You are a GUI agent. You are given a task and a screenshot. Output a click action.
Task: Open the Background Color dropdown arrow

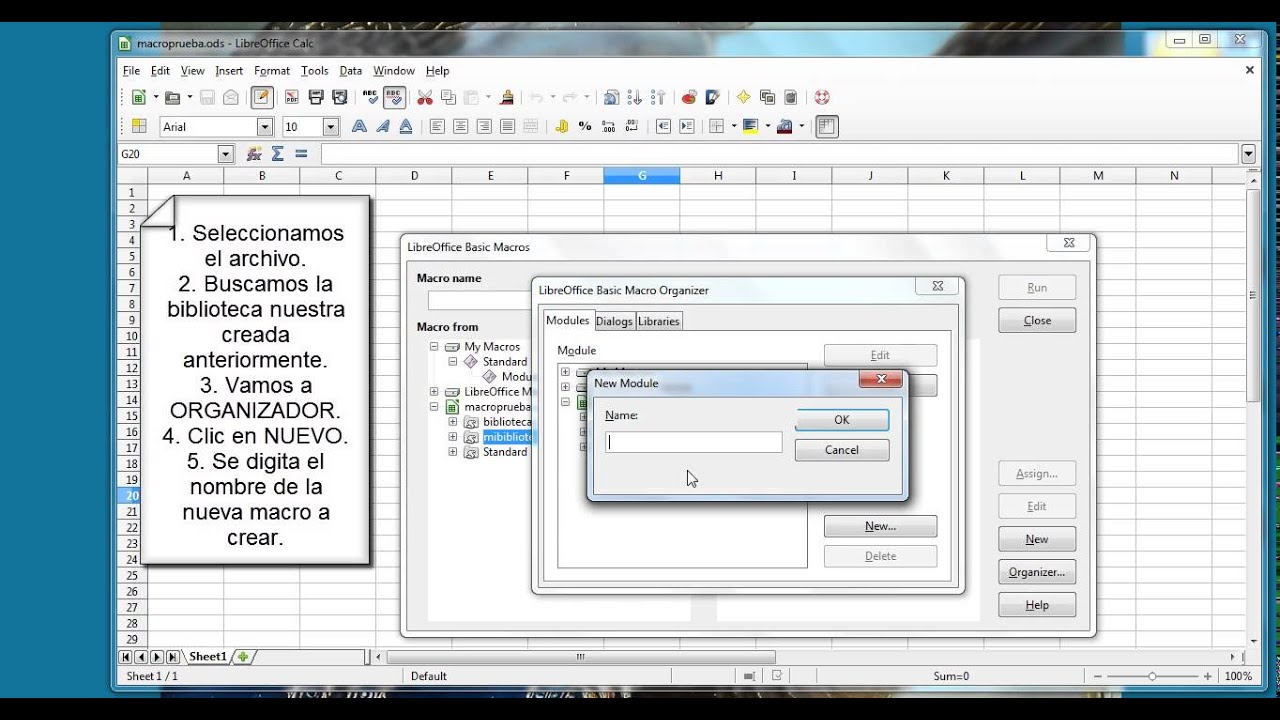pos(768,126)
